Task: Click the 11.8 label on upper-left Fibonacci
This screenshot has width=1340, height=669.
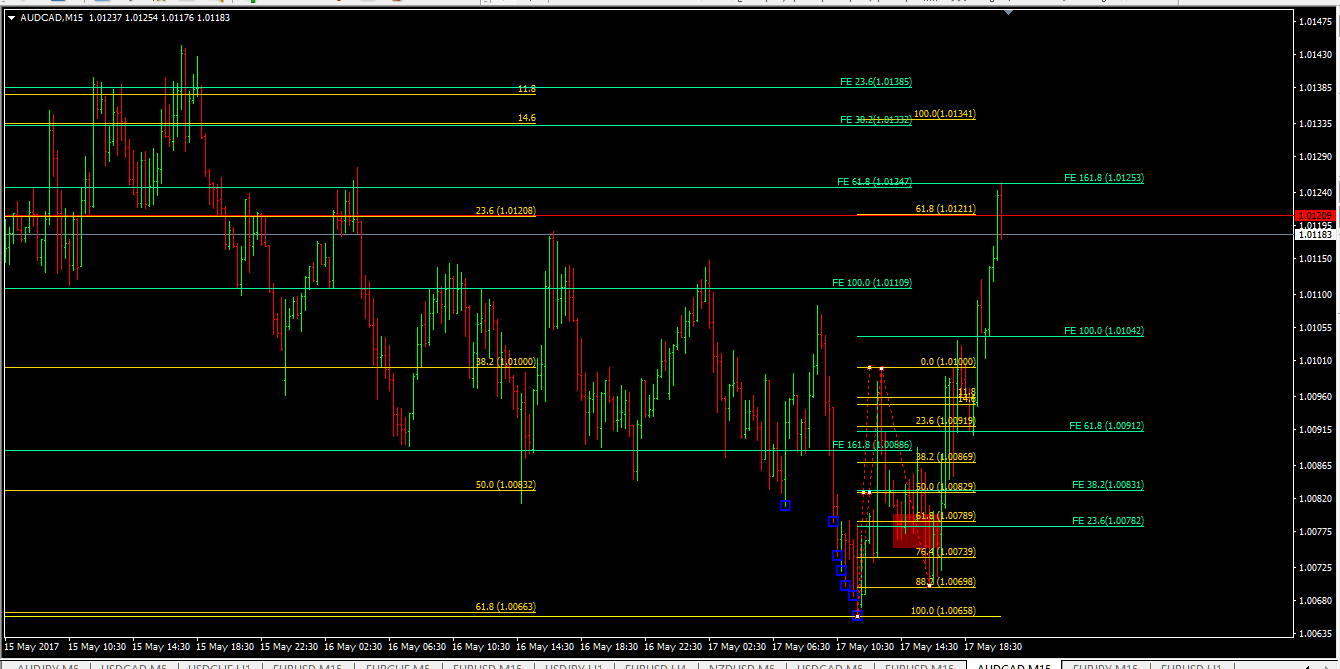Action: (x=527, y=89)
